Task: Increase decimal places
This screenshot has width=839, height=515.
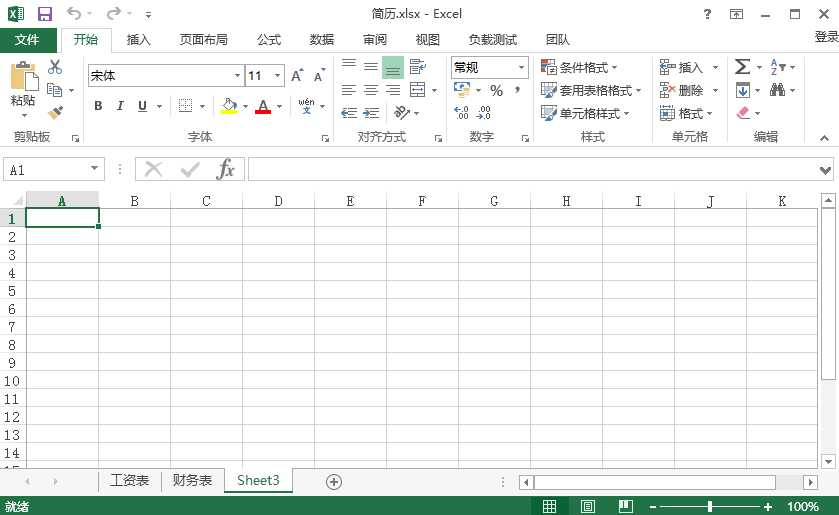Action: [461, 112]
